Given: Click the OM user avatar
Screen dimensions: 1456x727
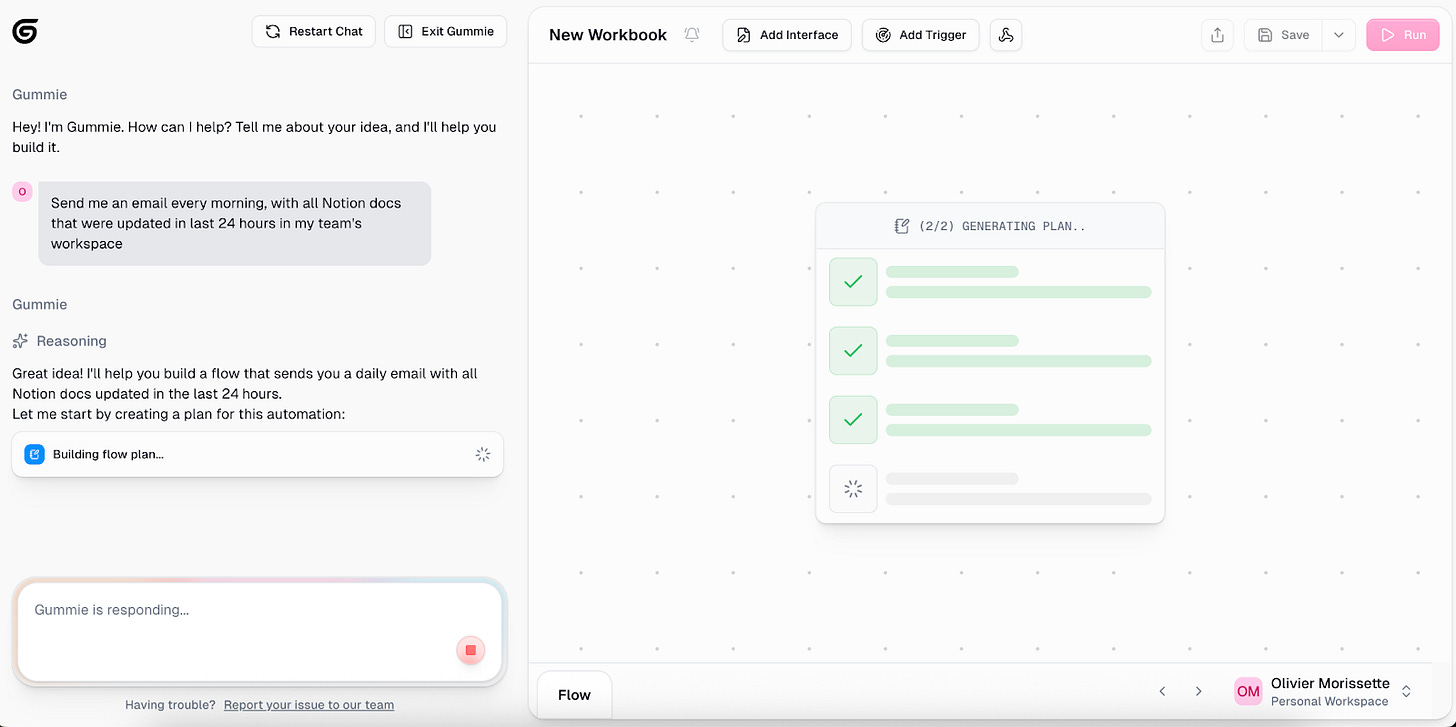Looking at the screenshot, I should (x=1248, y=691).
